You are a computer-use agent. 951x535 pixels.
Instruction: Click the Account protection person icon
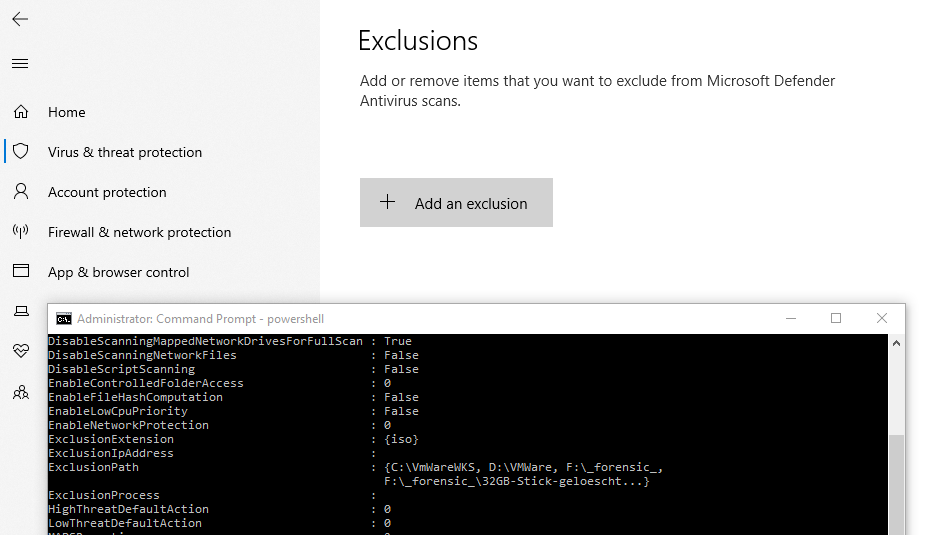(x=21, y=192)
